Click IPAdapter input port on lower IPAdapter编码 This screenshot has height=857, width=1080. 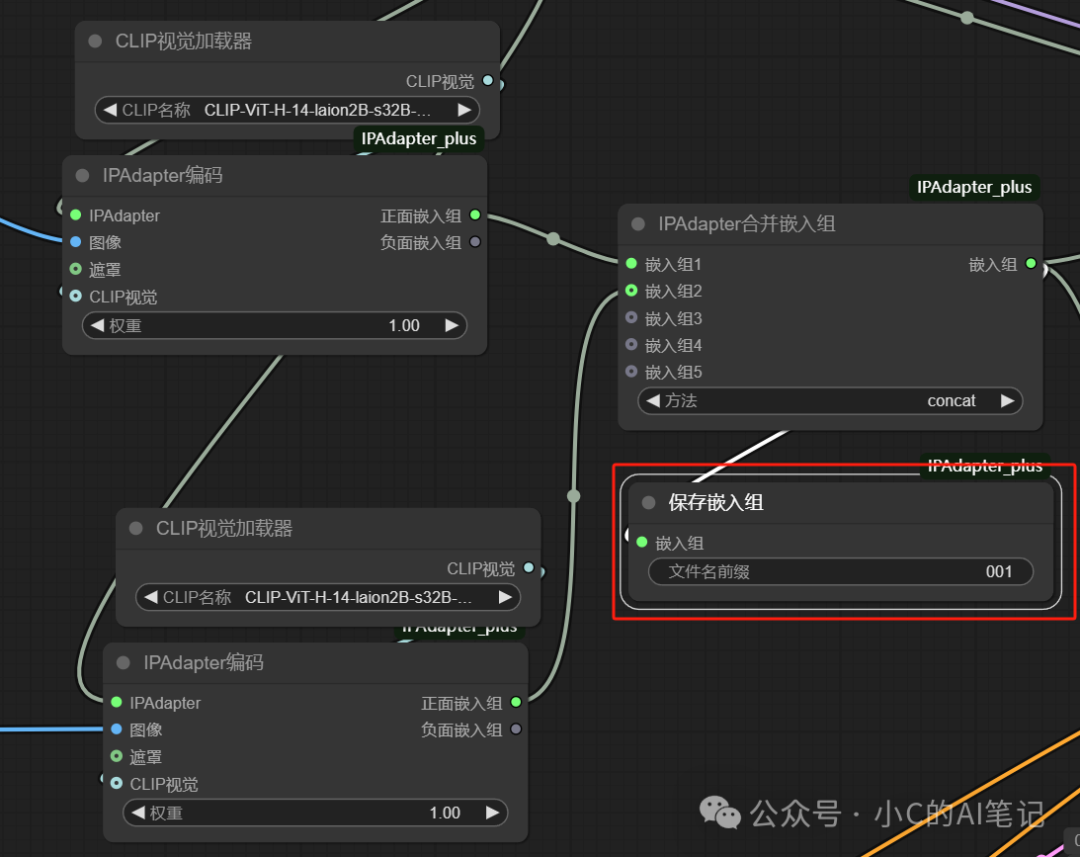(116, 702)
